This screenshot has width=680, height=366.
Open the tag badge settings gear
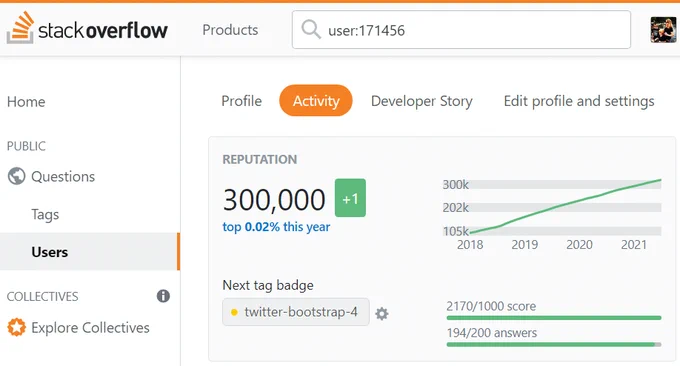pyautogui.click(x=382, y=314)
